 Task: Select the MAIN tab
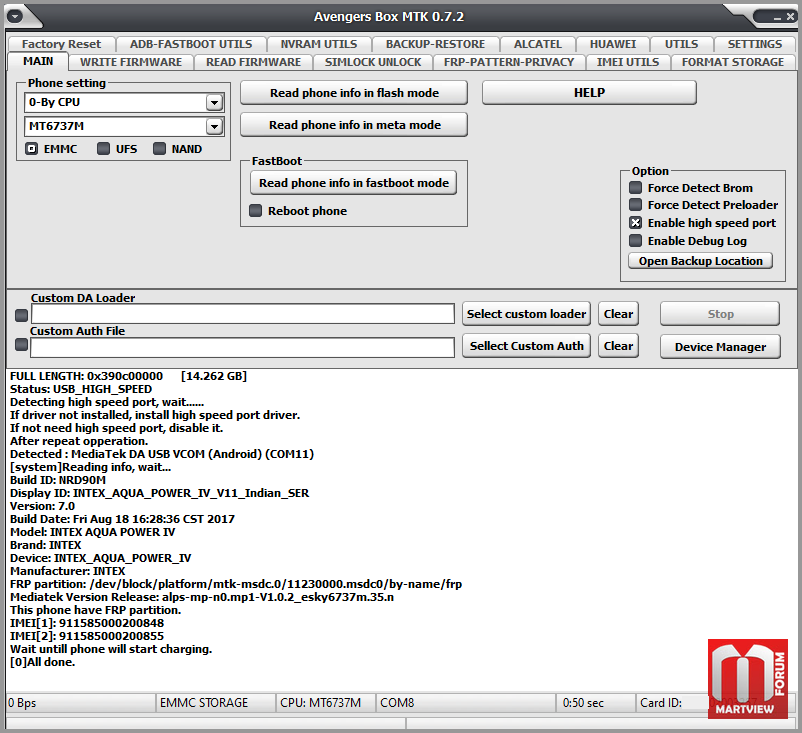pos(38,61)
